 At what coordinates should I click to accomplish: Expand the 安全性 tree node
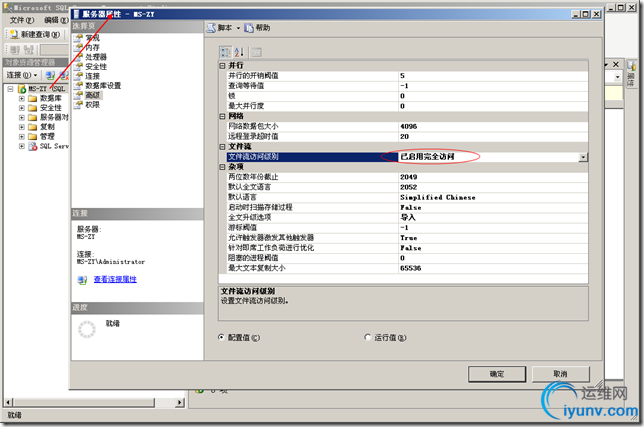pyautogui.click(x=22, y=108)
